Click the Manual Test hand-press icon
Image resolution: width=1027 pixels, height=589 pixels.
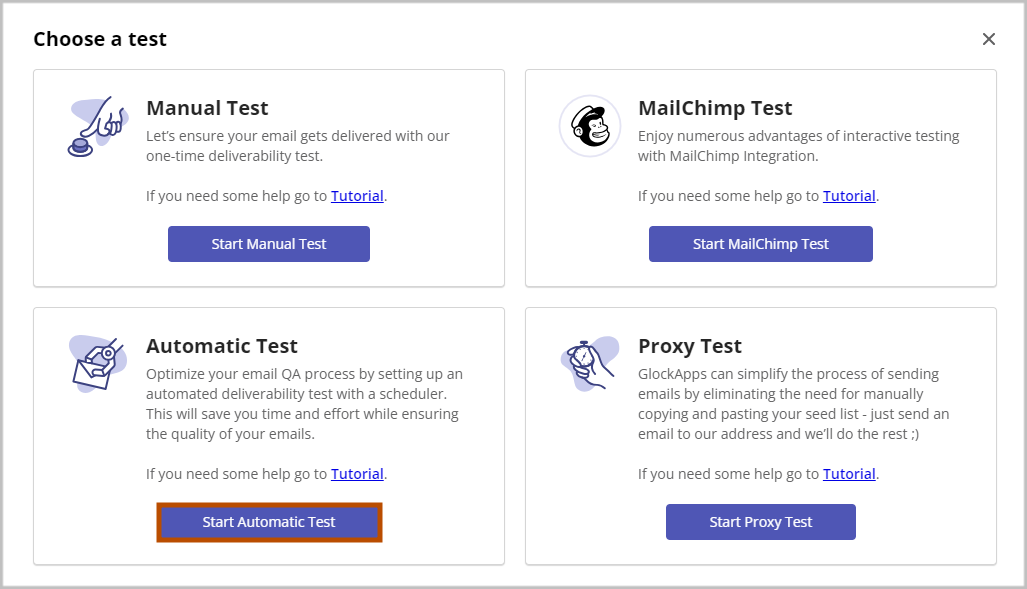[x=97, y=127]
